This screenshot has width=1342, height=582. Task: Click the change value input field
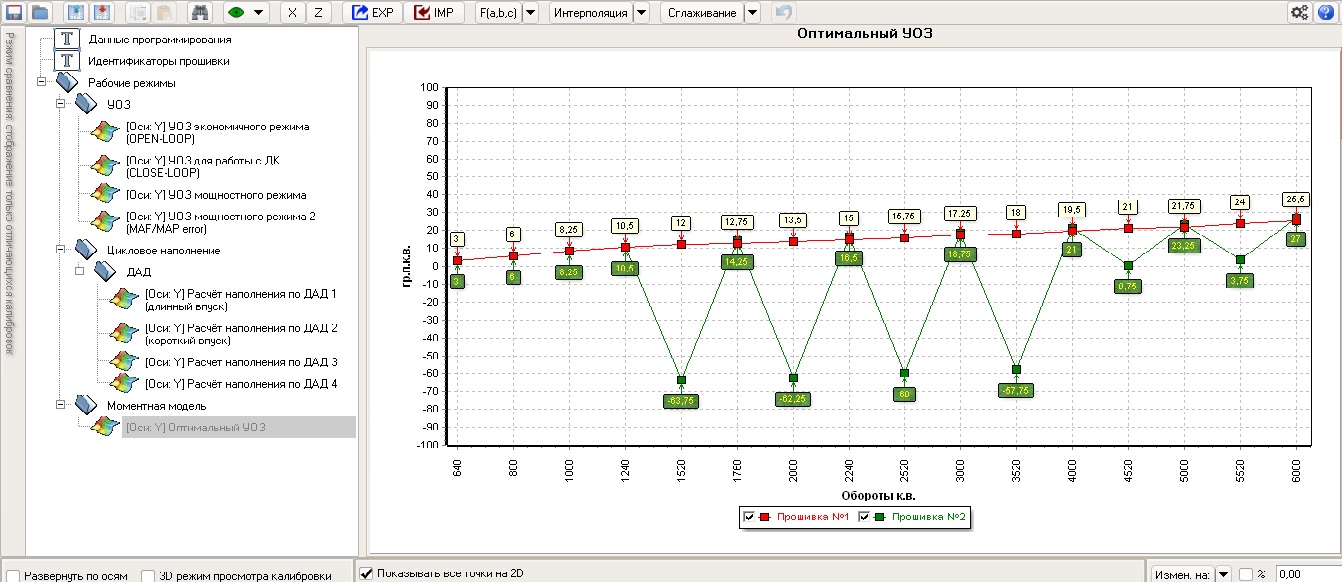click(1307, 574)
